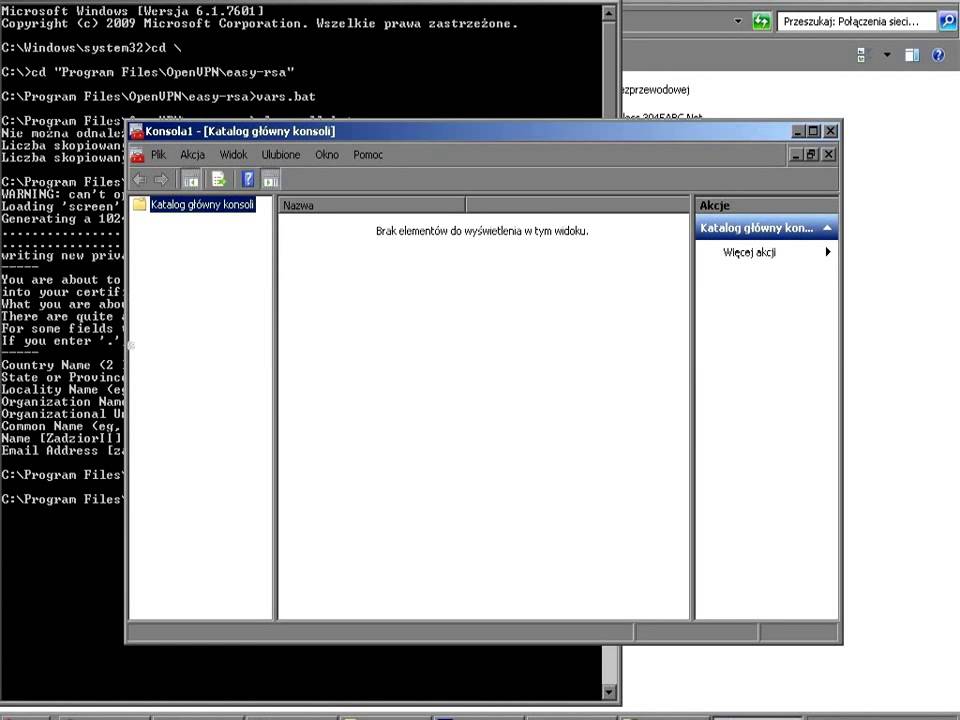Open the Akcja menu
Viewport: 960px width, 720px height.
click(192, 156)
